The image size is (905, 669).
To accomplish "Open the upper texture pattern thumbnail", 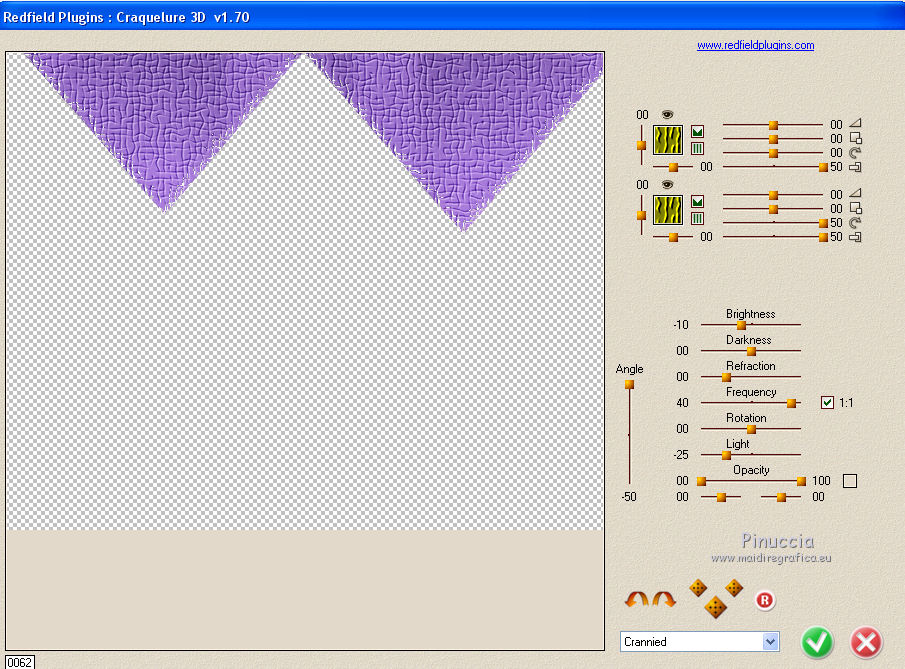I will pos(668,140).
